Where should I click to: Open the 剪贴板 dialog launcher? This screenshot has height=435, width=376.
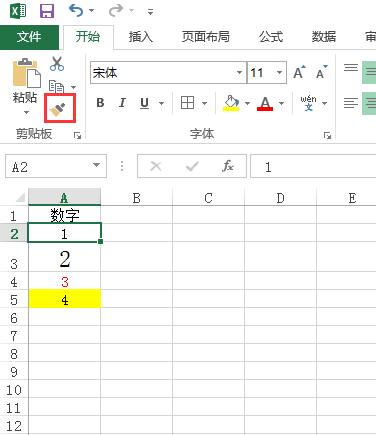coord(78,135)
